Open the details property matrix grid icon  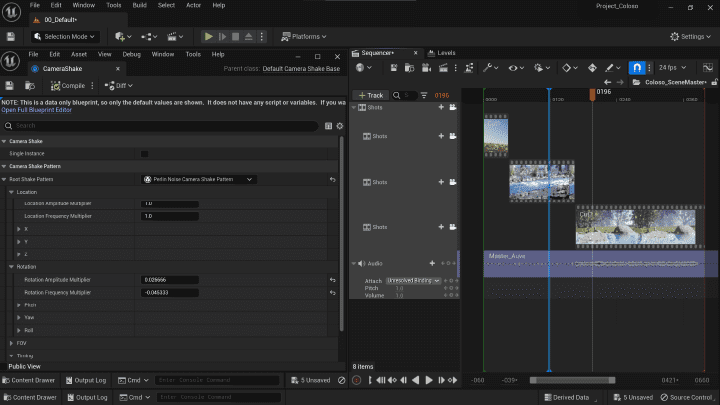pyautogui.click(x=328, y=126)
